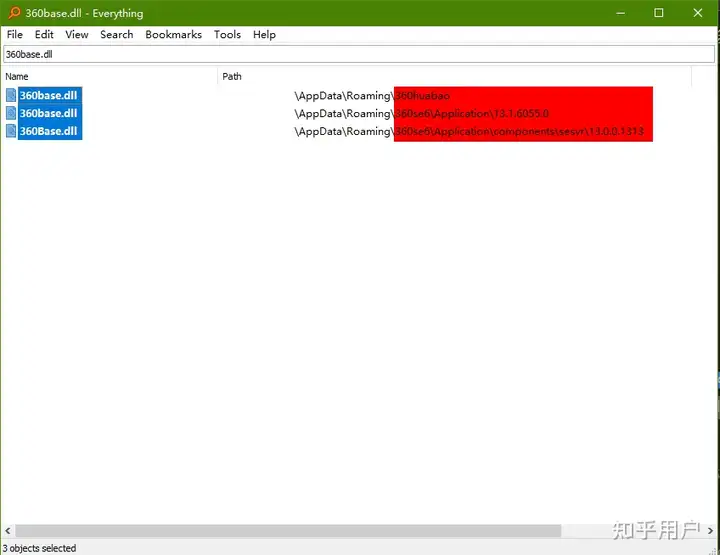Screen dimensions: 720x555
Task: Open the Help menu
Action: click(264, 34)
